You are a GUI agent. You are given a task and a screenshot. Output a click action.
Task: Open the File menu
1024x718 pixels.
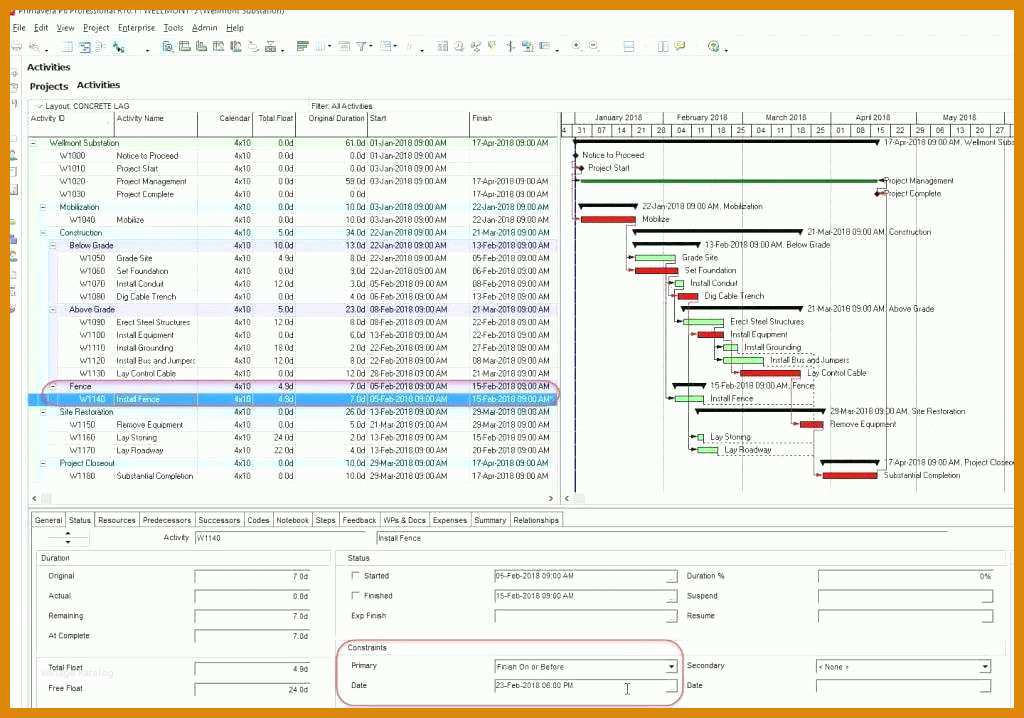point(19,27)
